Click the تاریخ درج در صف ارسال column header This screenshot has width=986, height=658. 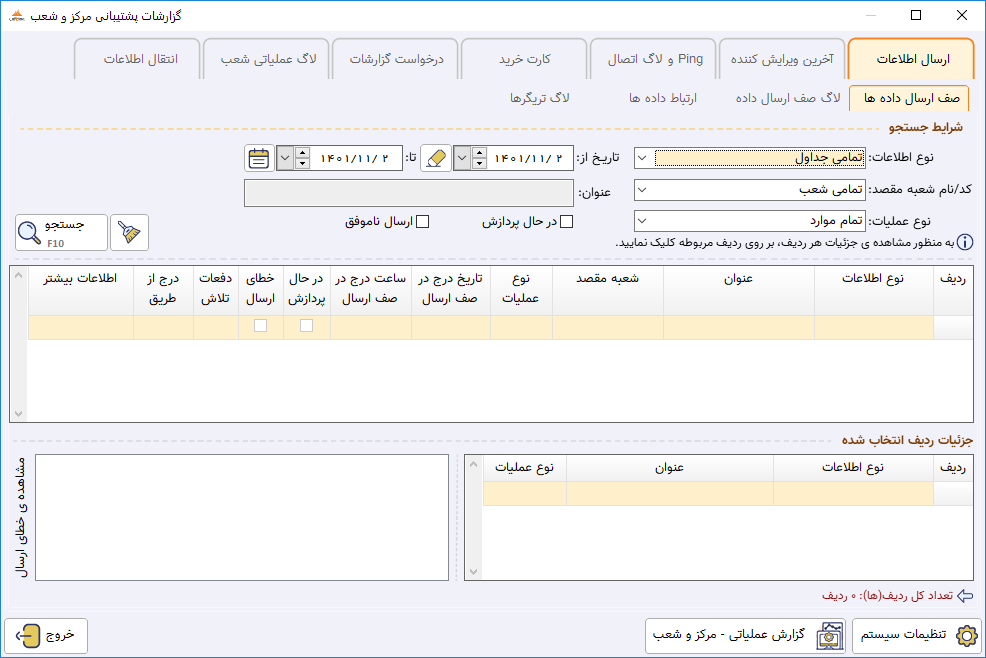click(450, 291)
